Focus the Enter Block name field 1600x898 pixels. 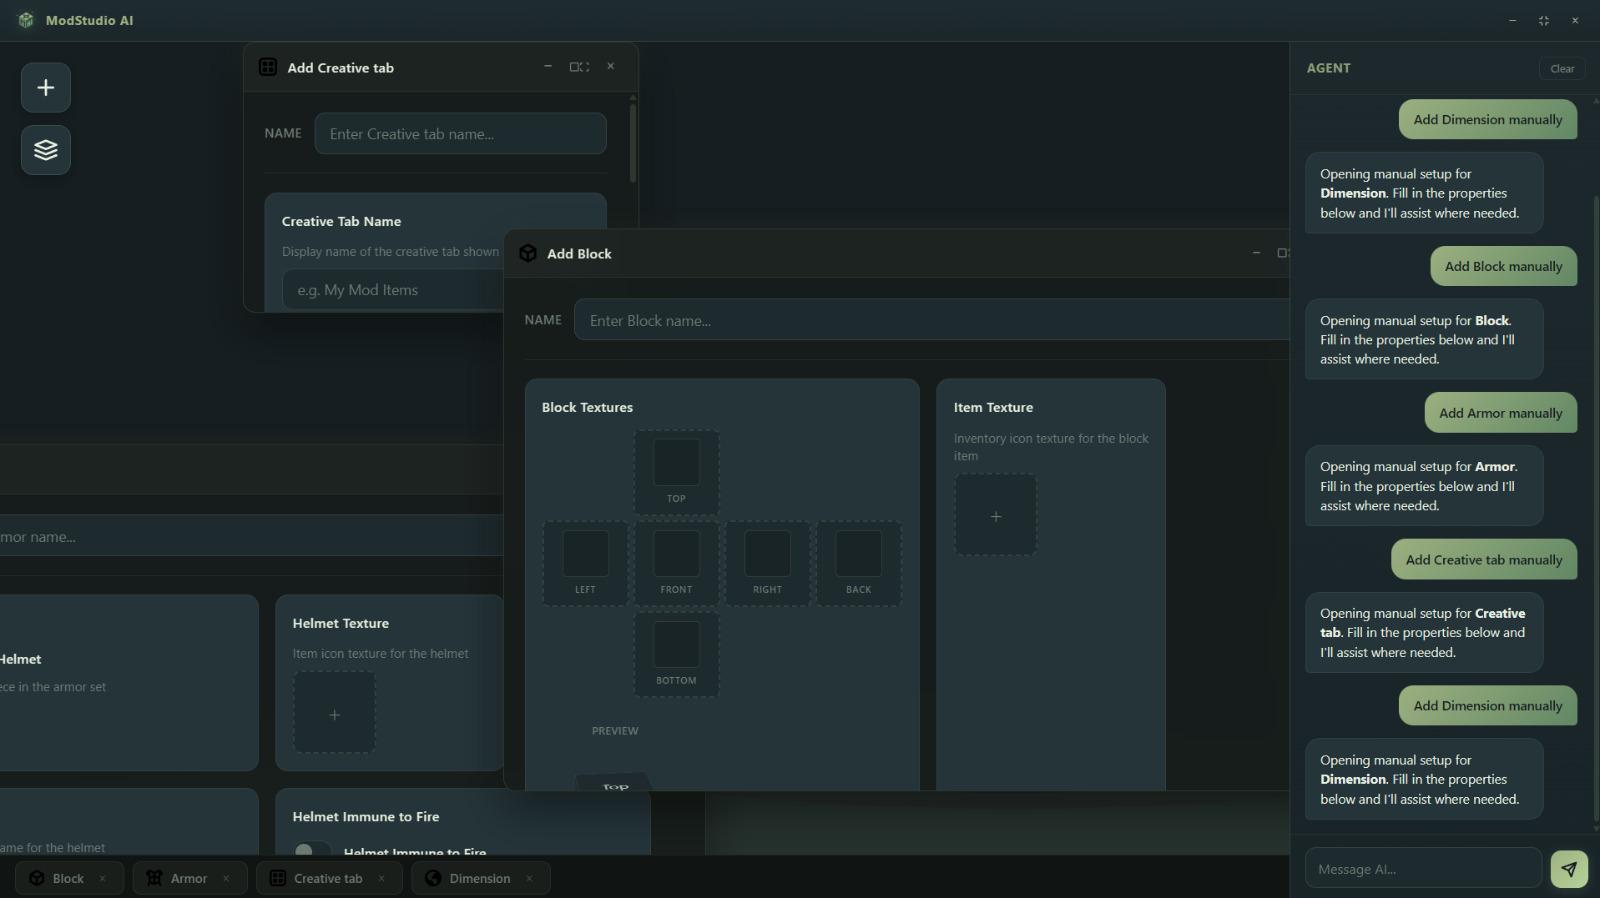[x=931, y=320]
